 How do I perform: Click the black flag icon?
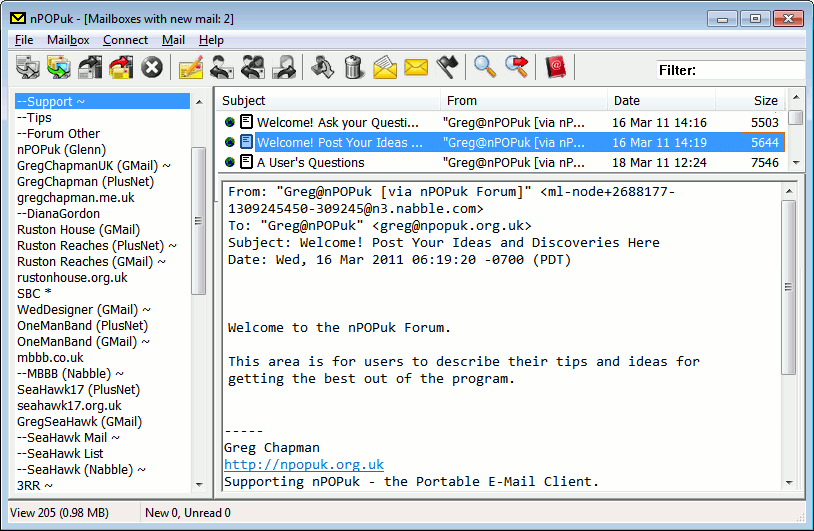pos(447,67)
